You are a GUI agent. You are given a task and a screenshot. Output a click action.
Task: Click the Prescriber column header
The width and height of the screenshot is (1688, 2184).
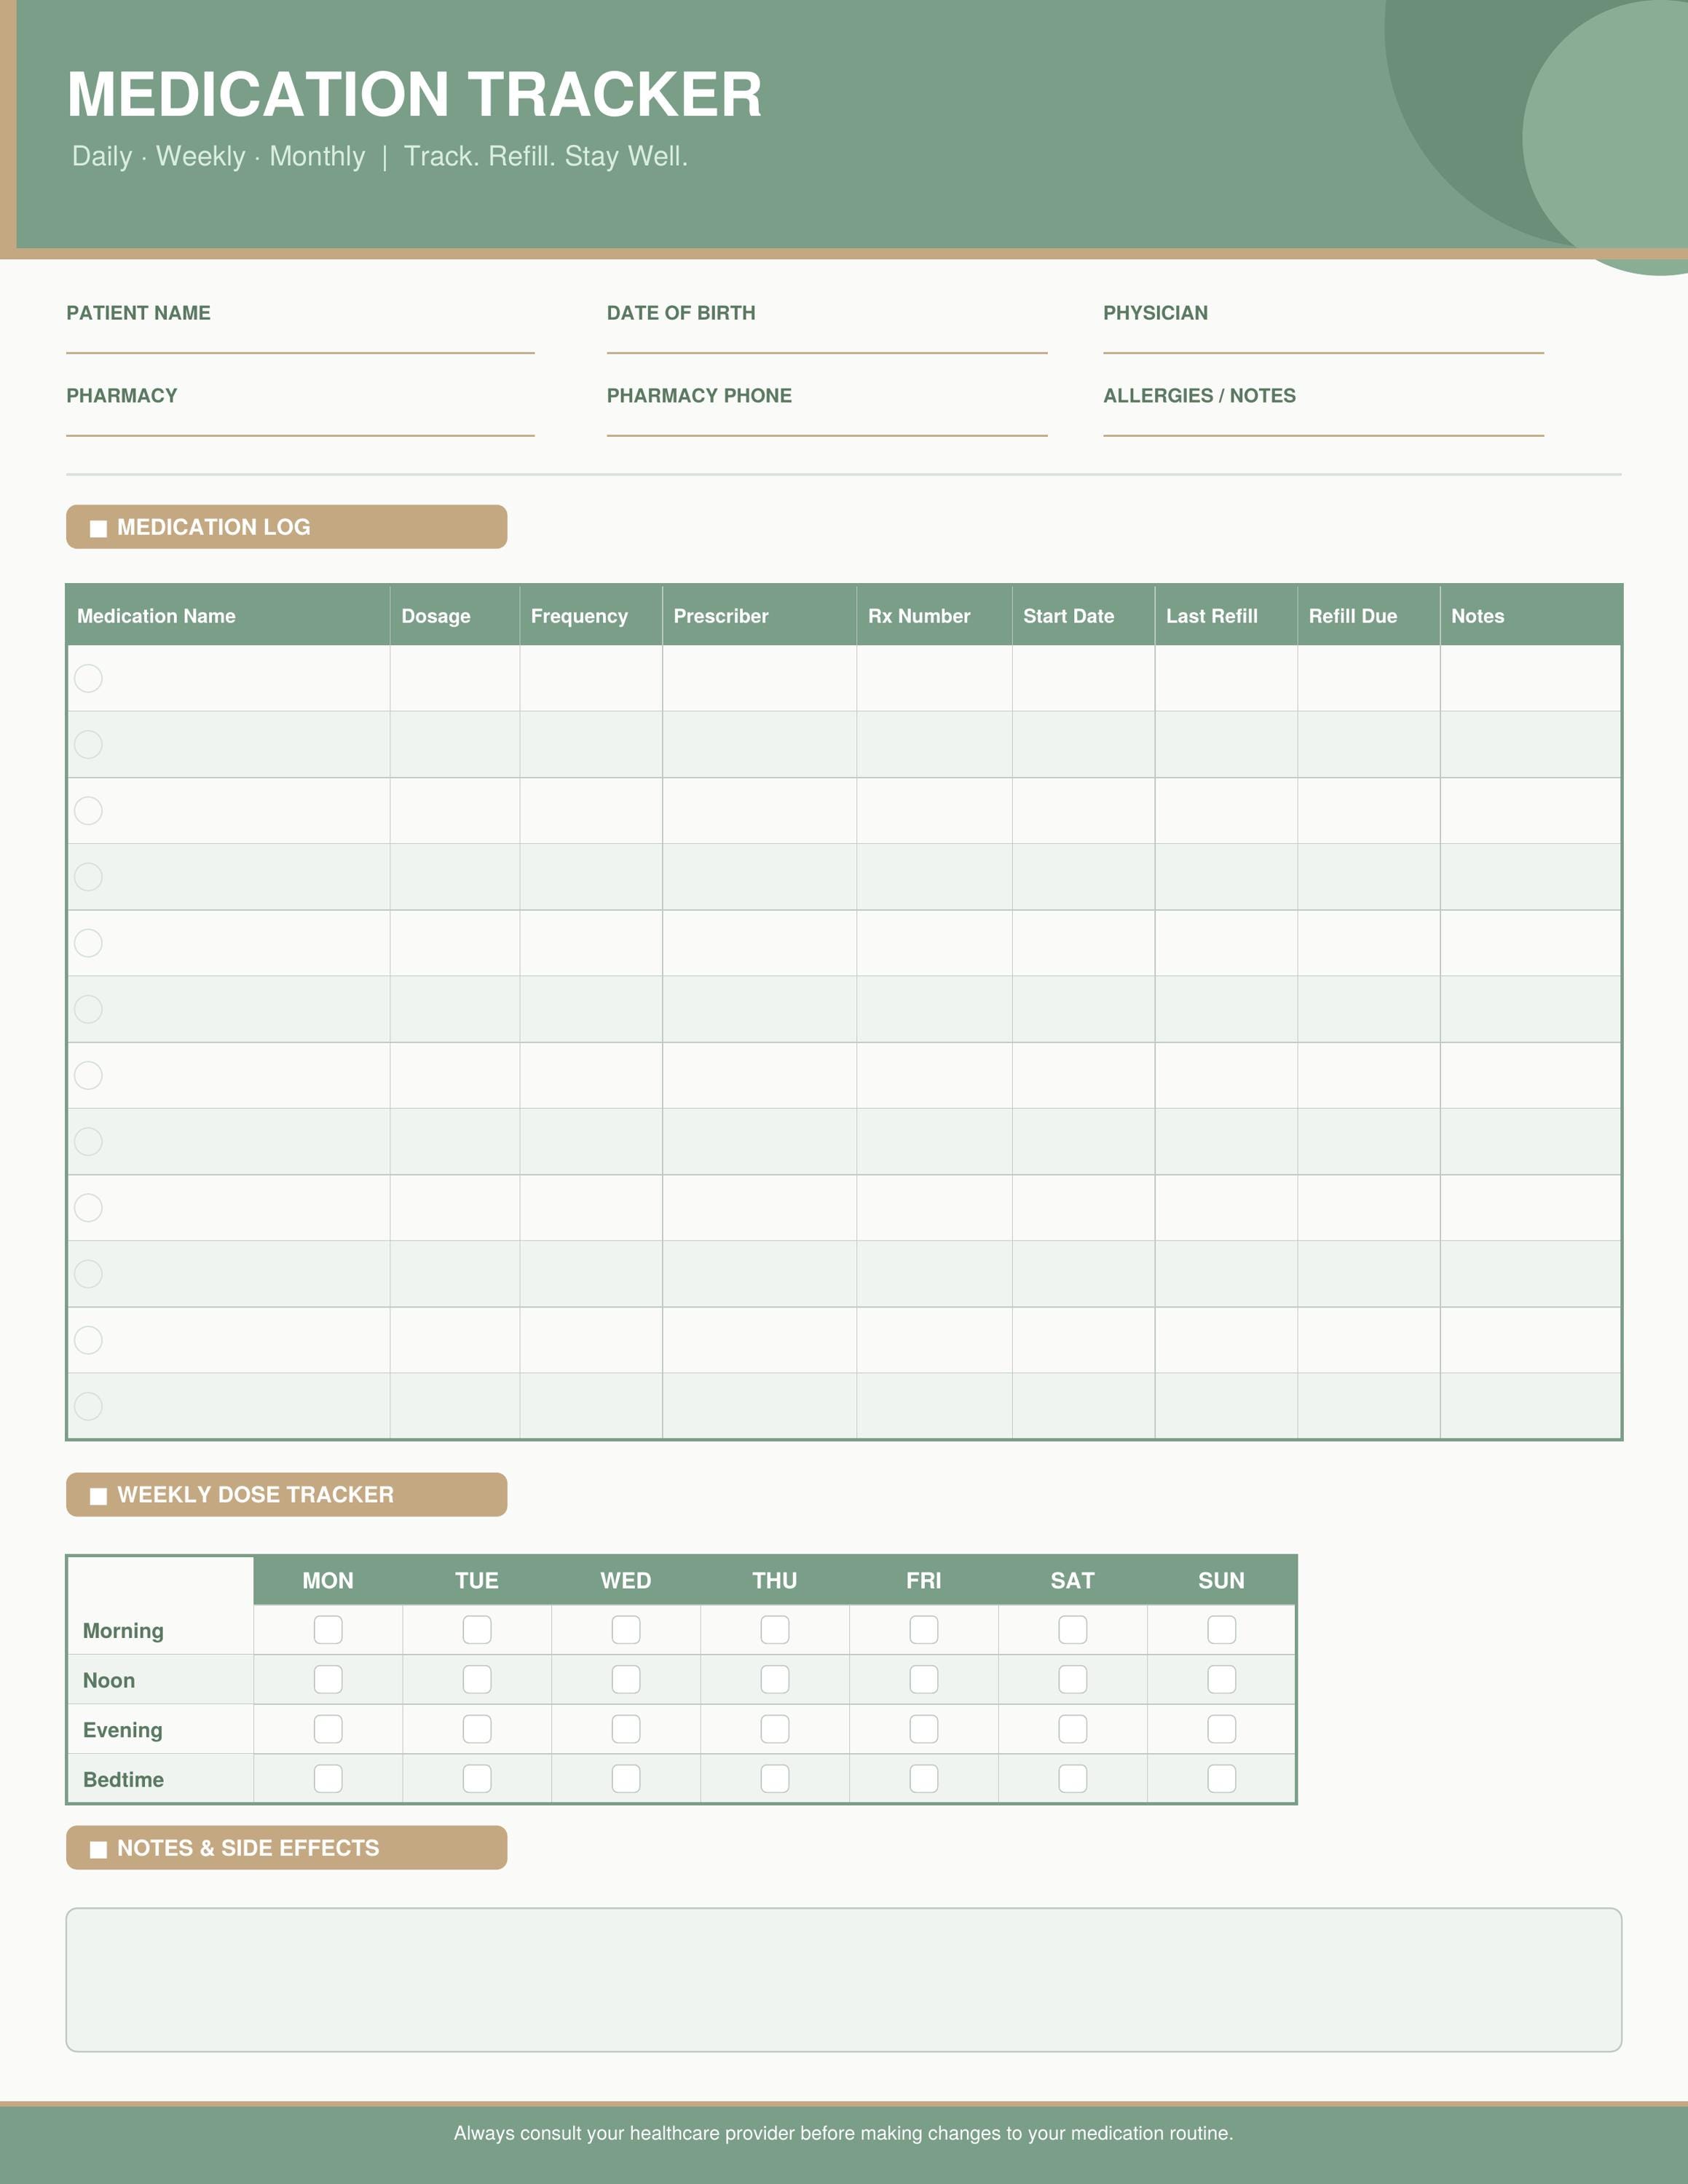pyautogui.click(x=760, y=616)
